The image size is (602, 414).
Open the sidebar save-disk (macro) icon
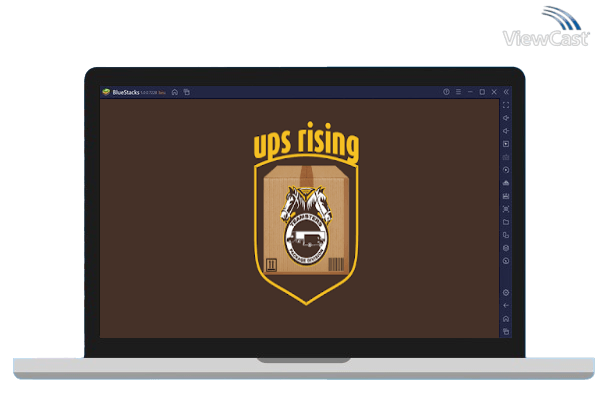tap(506, 196)
